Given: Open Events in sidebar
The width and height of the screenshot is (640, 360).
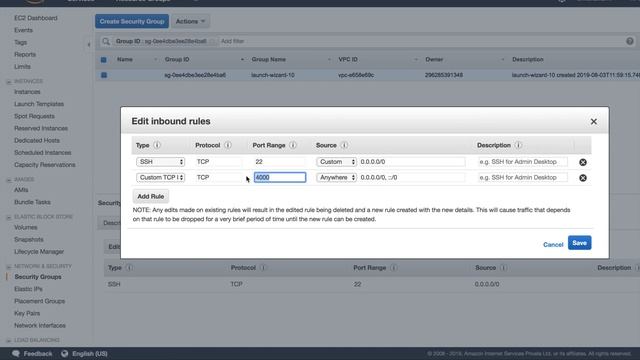Looking at the screenshot, I should (23, 30).
